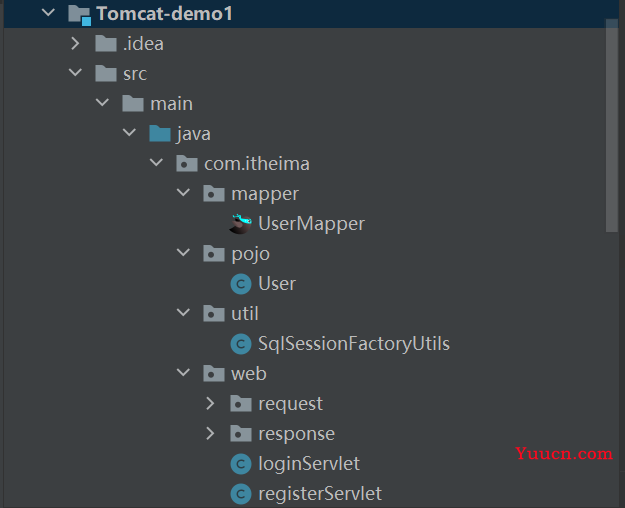Click the class icon of registerServlet
Viewport: 625px width, 508px height.
tap(241, 494)
